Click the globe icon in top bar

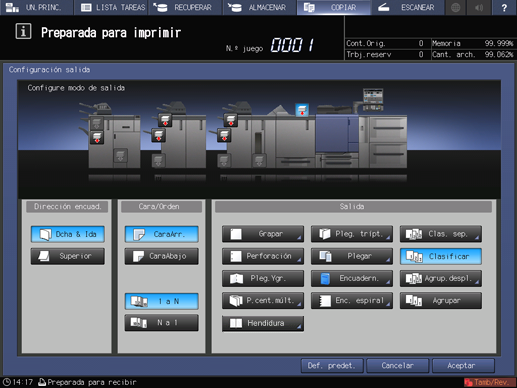point(456,7)
